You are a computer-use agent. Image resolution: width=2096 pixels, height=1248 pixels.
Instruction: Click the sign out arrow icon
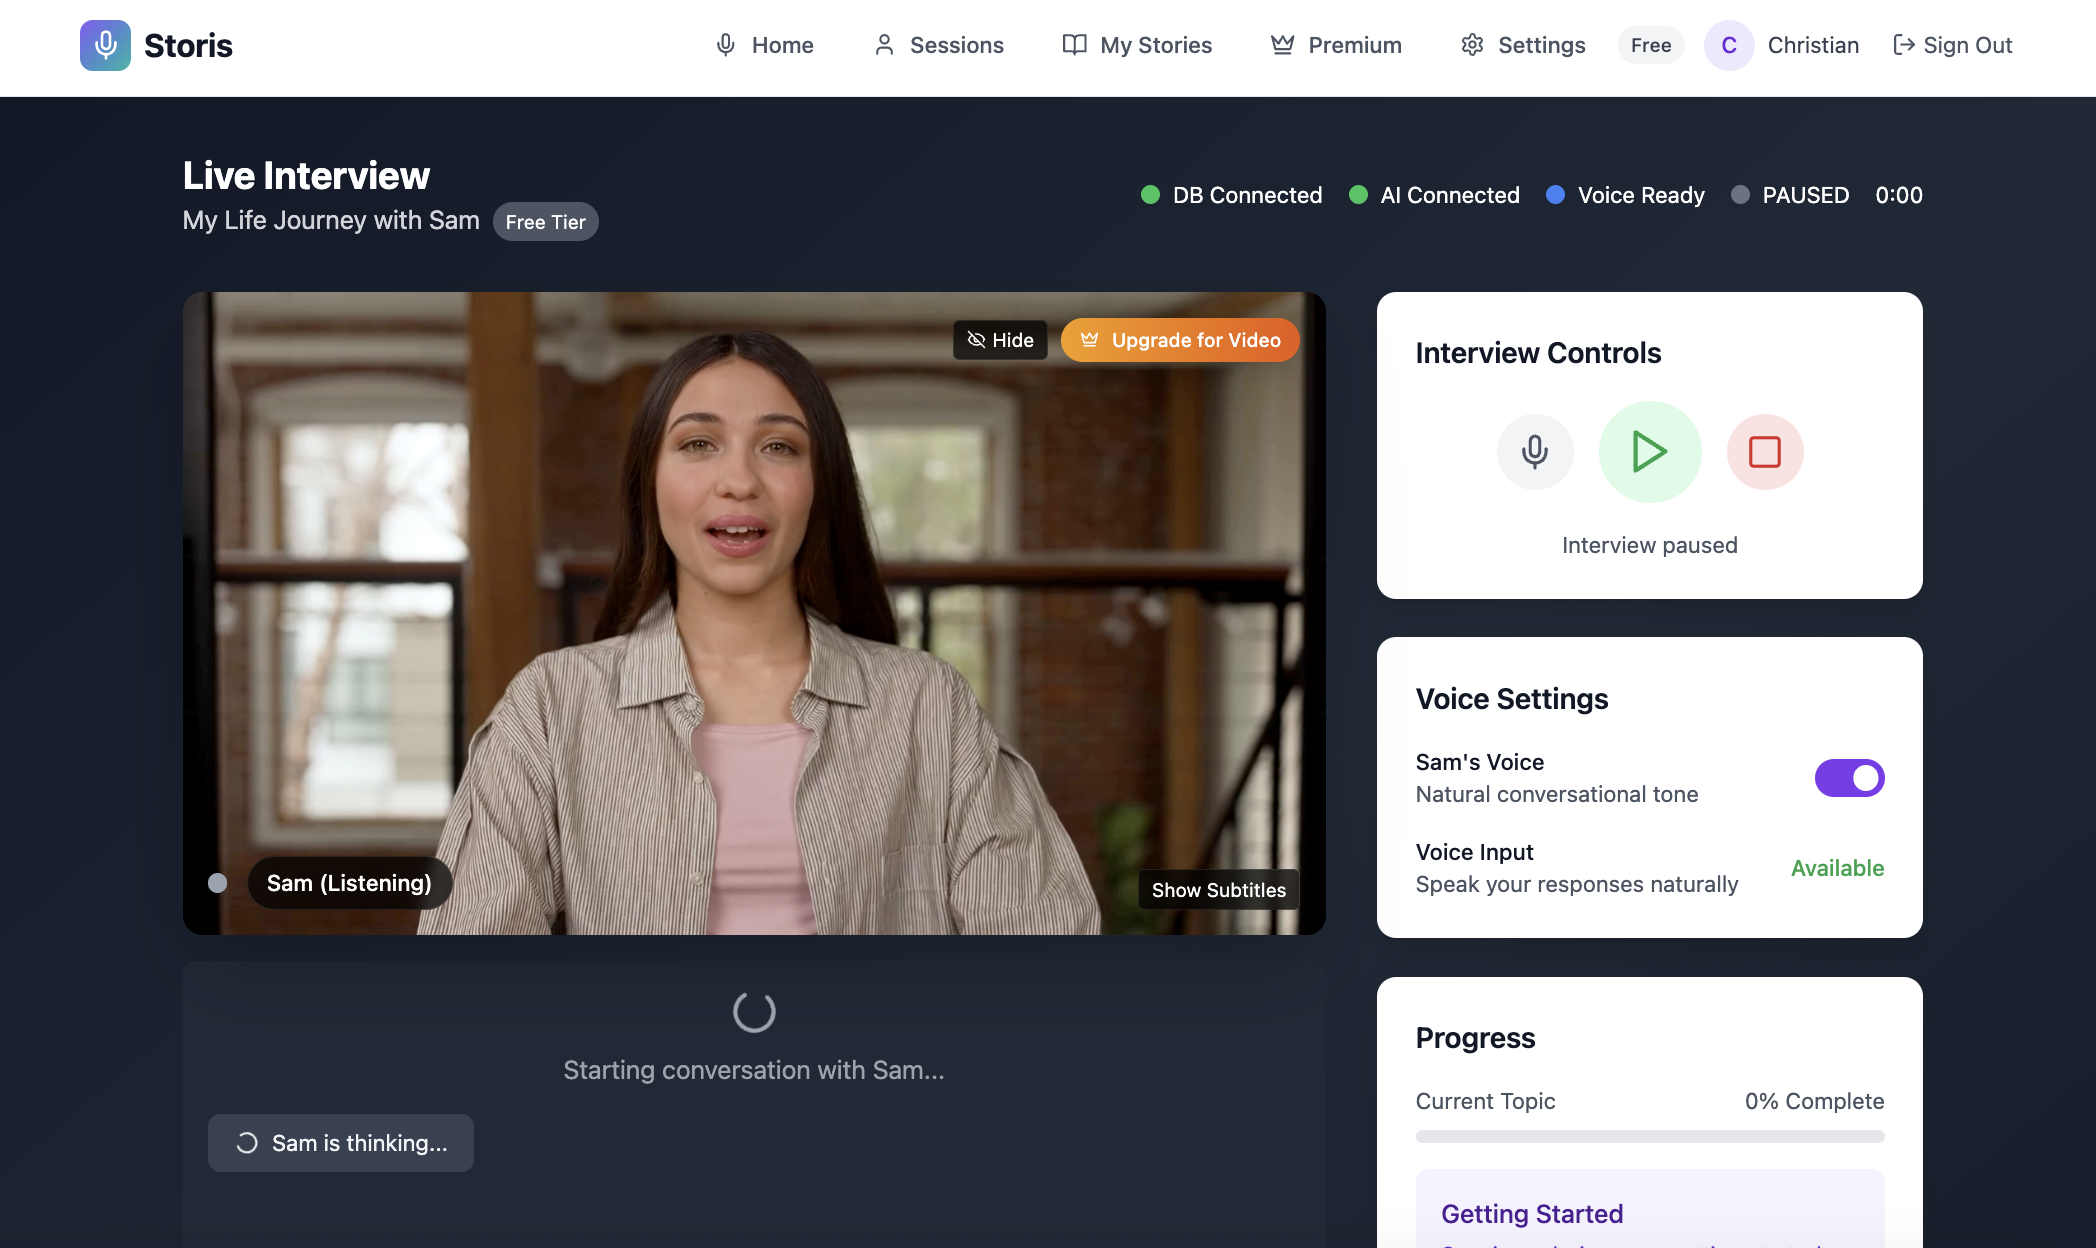(1903, 45)
